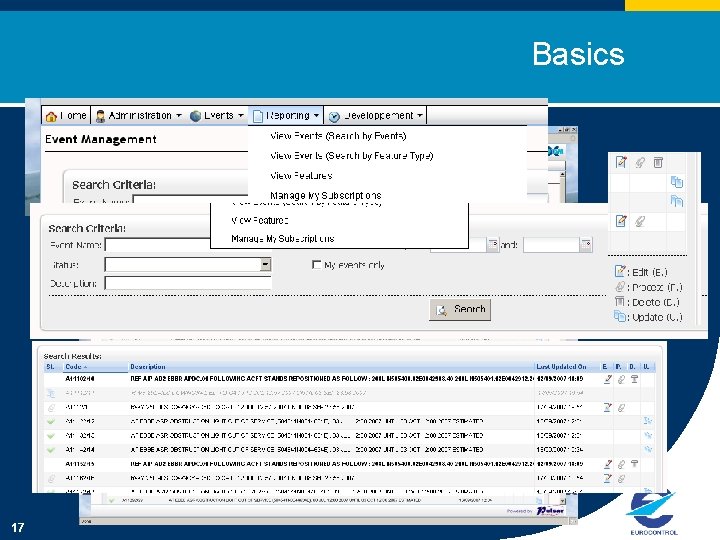Click Delete trash icon in enlarged panel
The width and height of the screenshot is (720, 540).
(658, 162)
